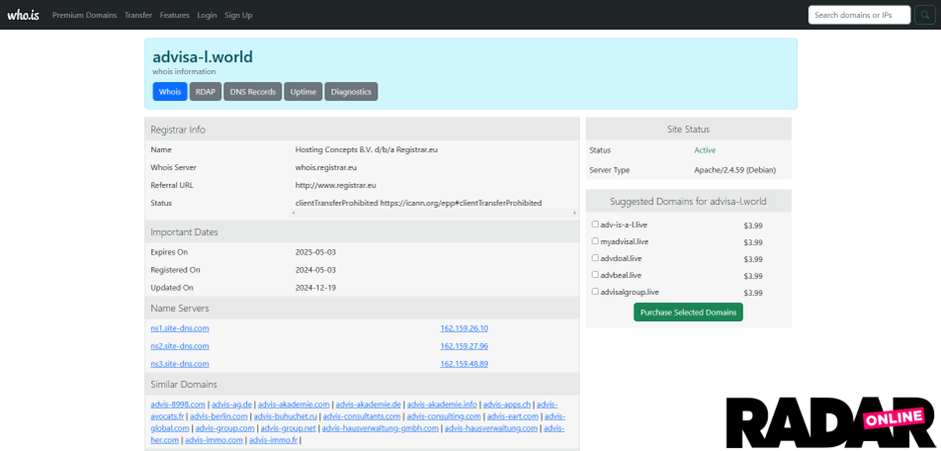941x451 pixels.
Task: Click the Registrar Info section header
Action: click(362, 129)
